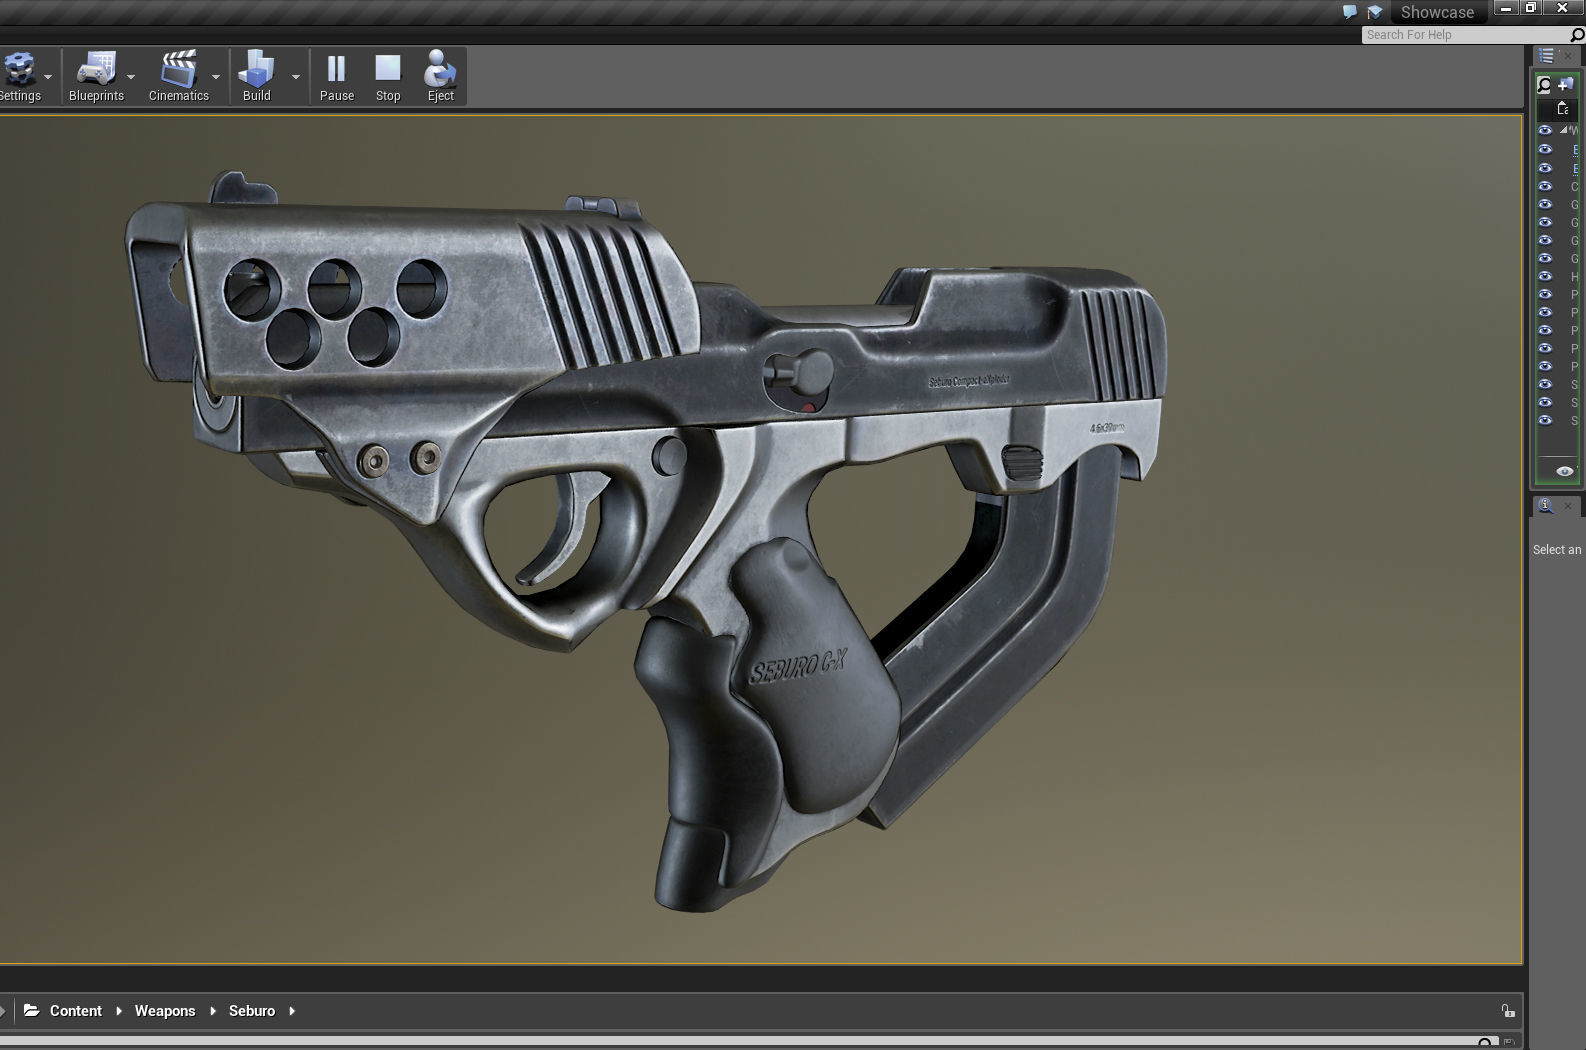
Task: Click the 'Select an' Details panel text
Action: (1557, 550)
